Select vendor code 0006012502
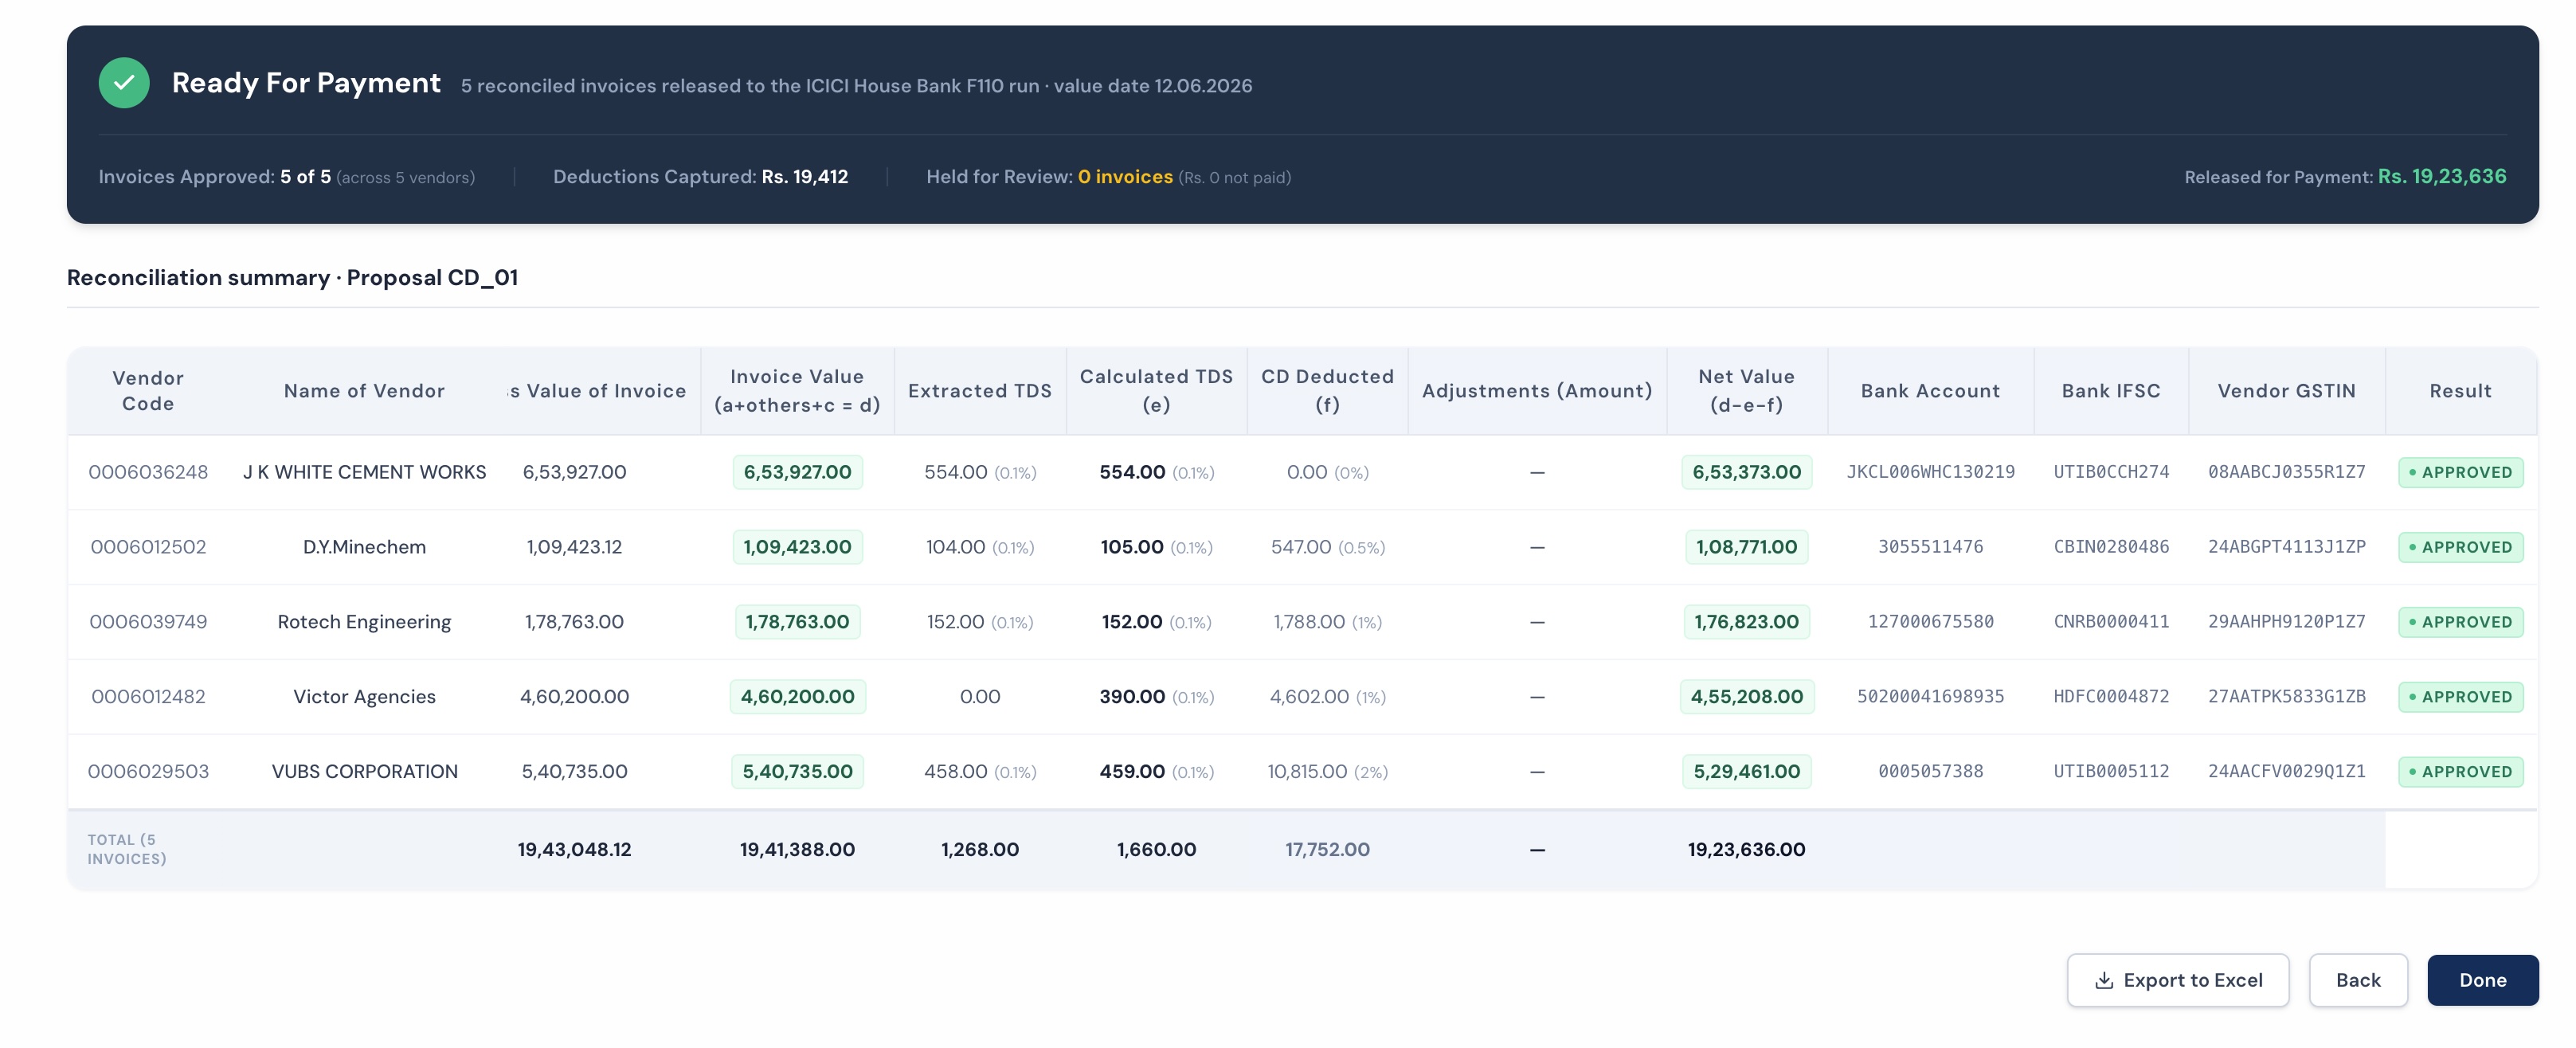The width and height of the screenshot is (2576, 1048). click(x=148, y=547)
